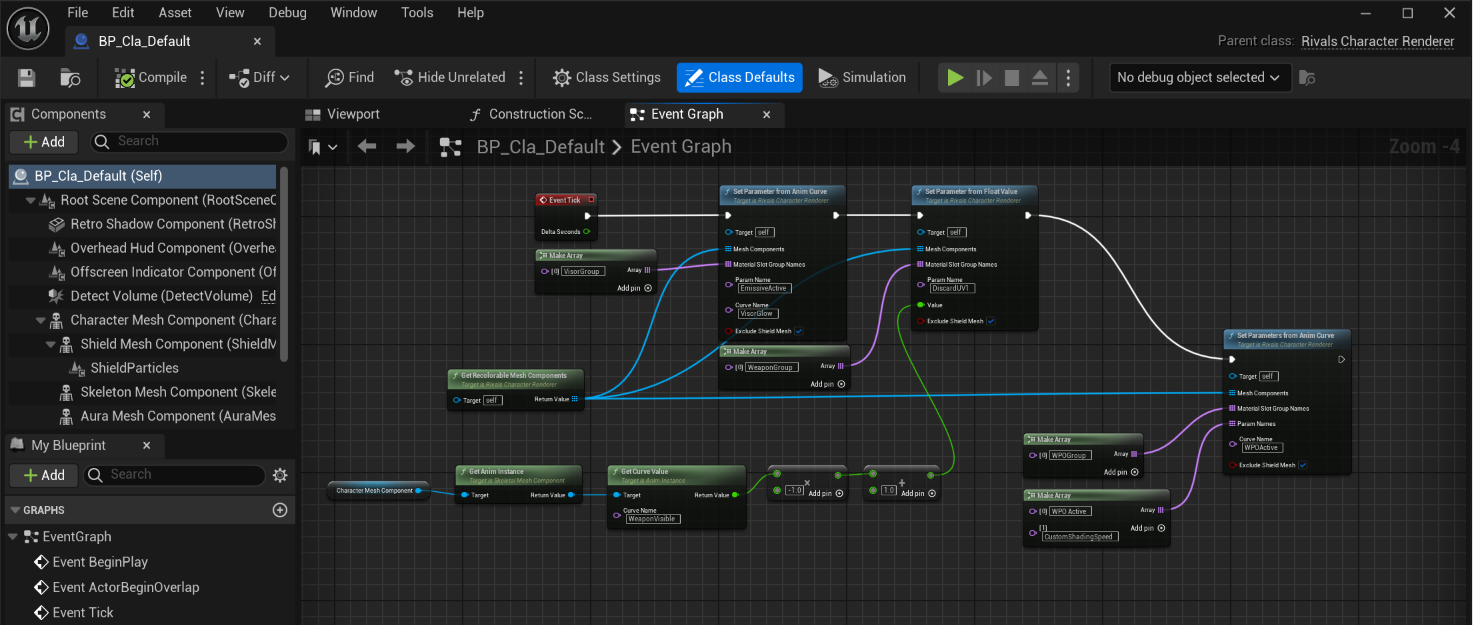
Task: Select BP_Cla_Default (Self) in component tree
Action: pyautogui.click(x=143, y=176)
